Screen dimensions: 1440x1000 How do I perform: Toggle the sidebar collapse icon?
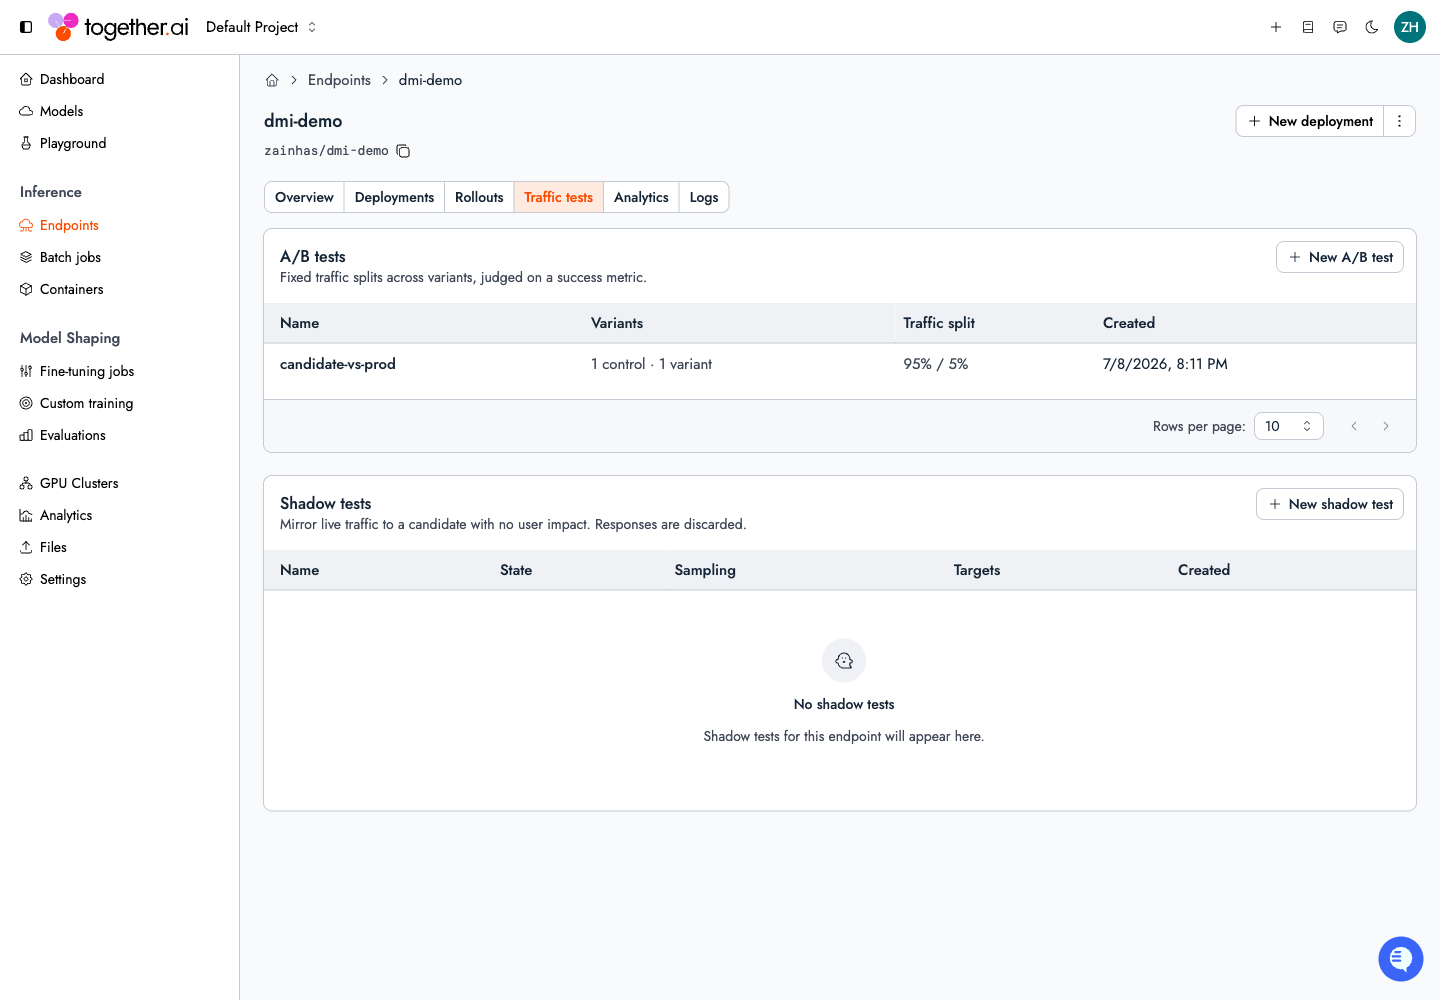tap(26, 27)
